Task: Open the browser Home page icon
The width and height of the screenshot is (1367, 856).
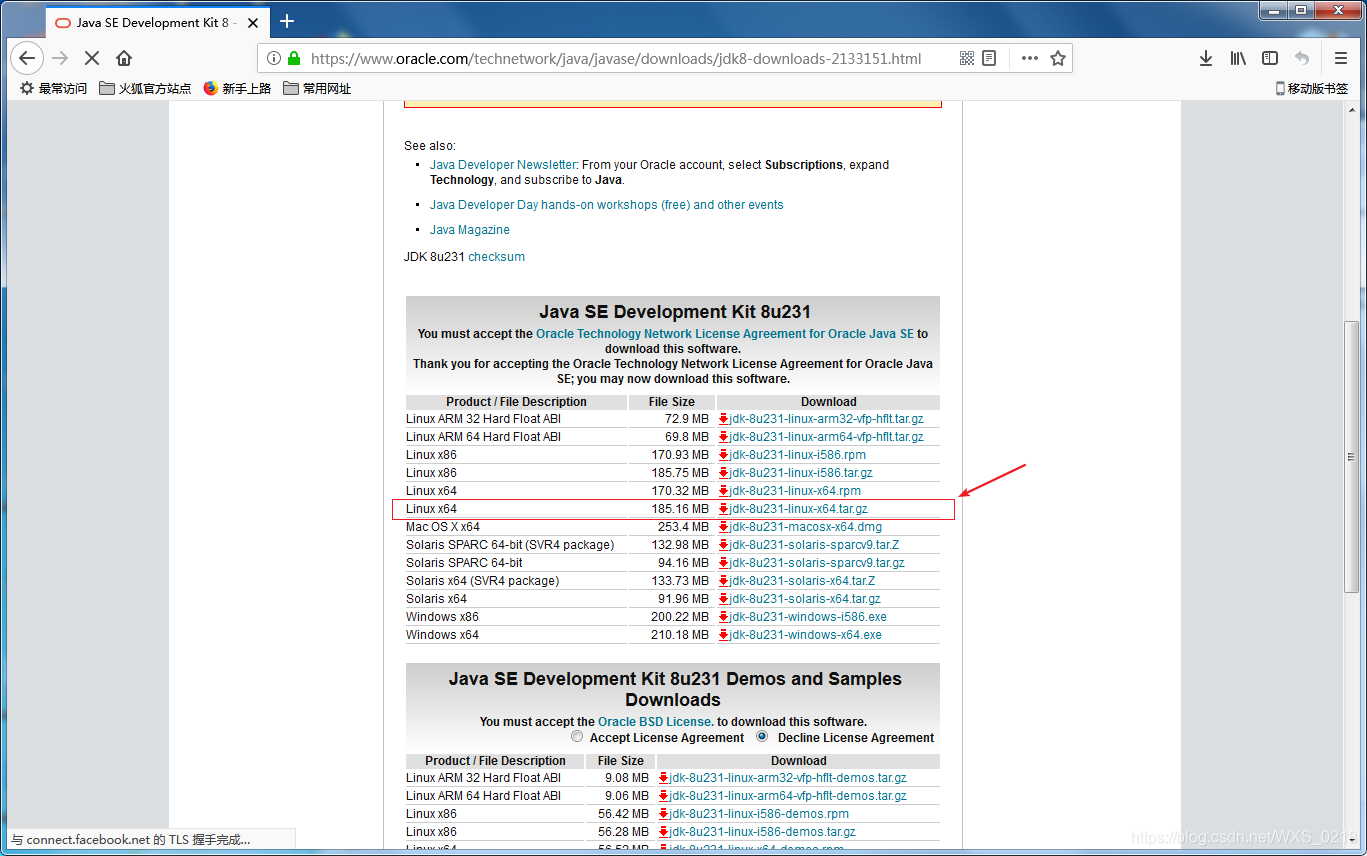Action: [124, 58]
